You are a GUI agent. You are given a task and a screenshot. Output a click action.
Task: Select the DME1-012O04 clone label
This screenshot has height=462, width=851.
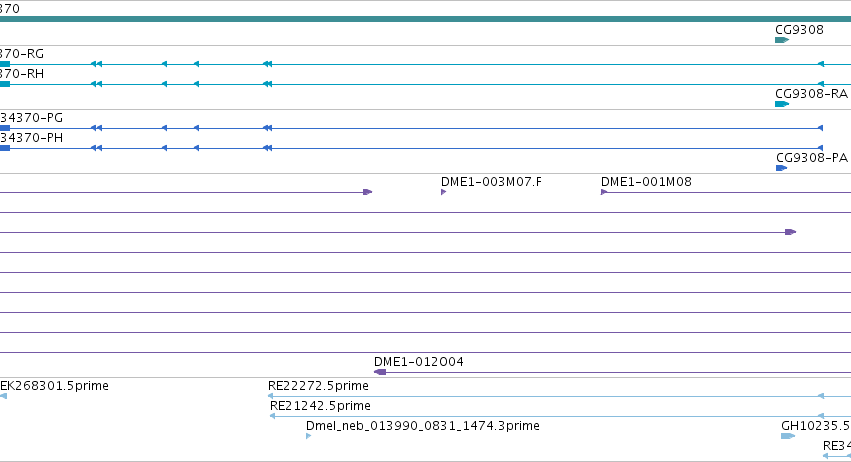point(418,362)
